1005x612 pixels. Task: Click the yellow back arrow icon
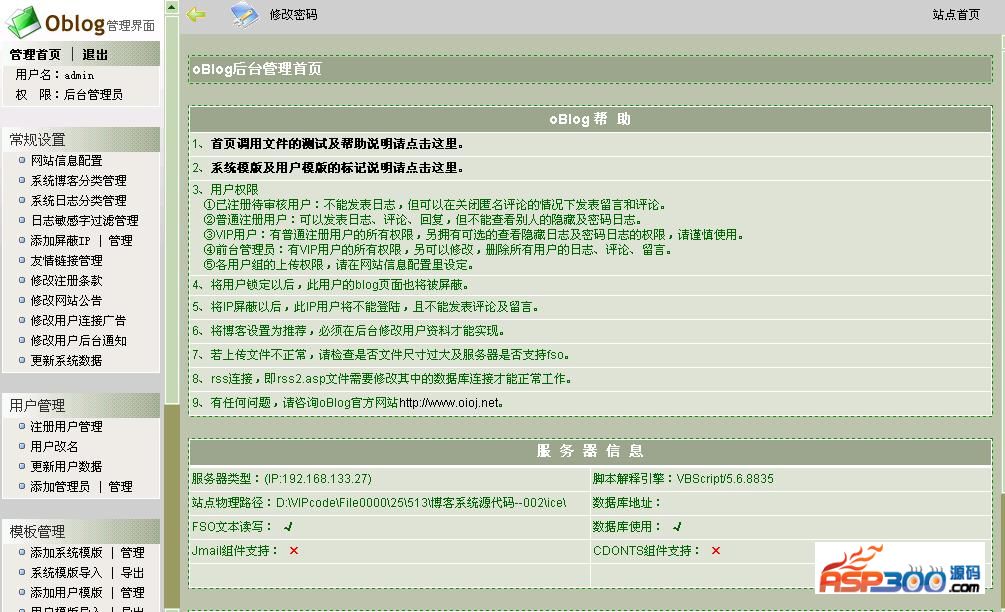[196, 14]
